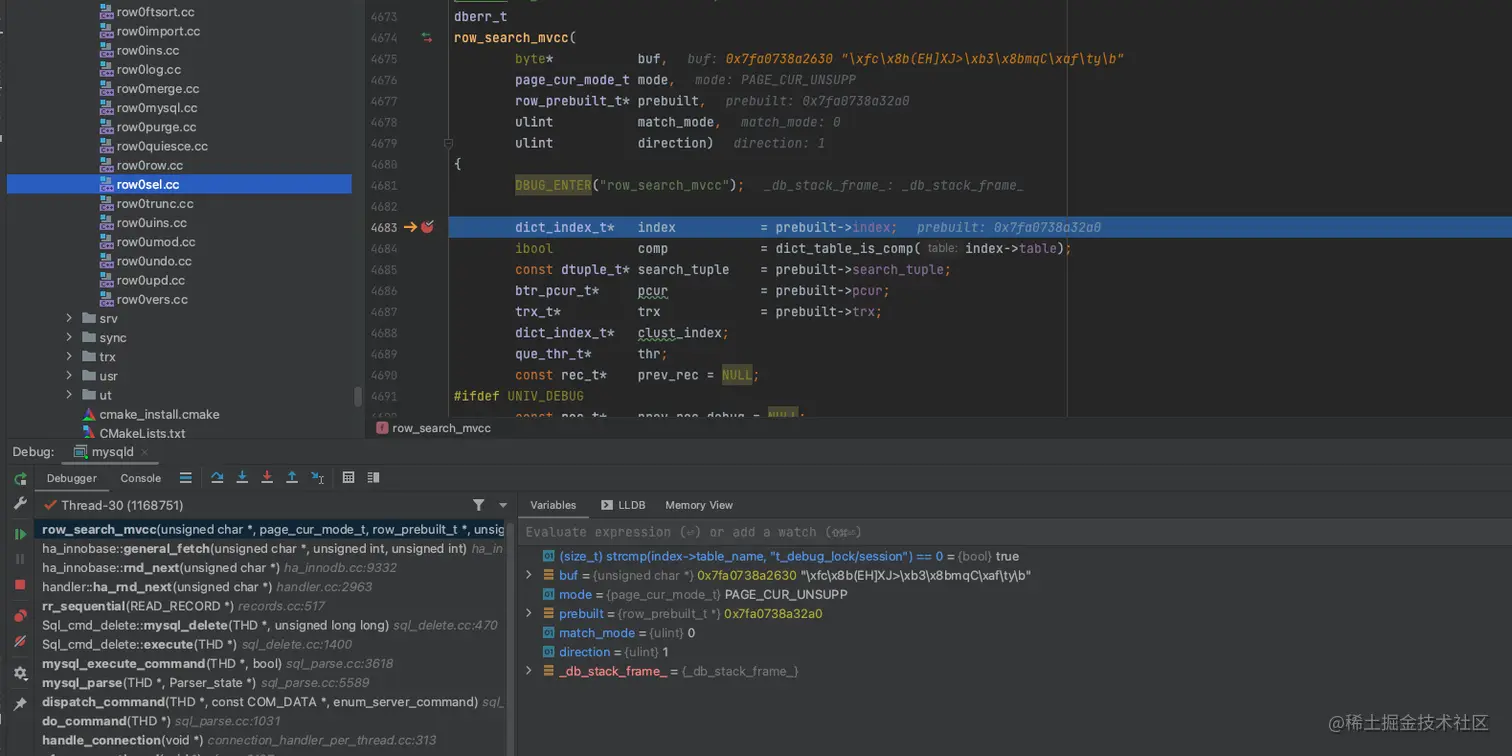Expand the usr folder
The width and height of the screenshot is (1512, 756).
coord(69,375)
